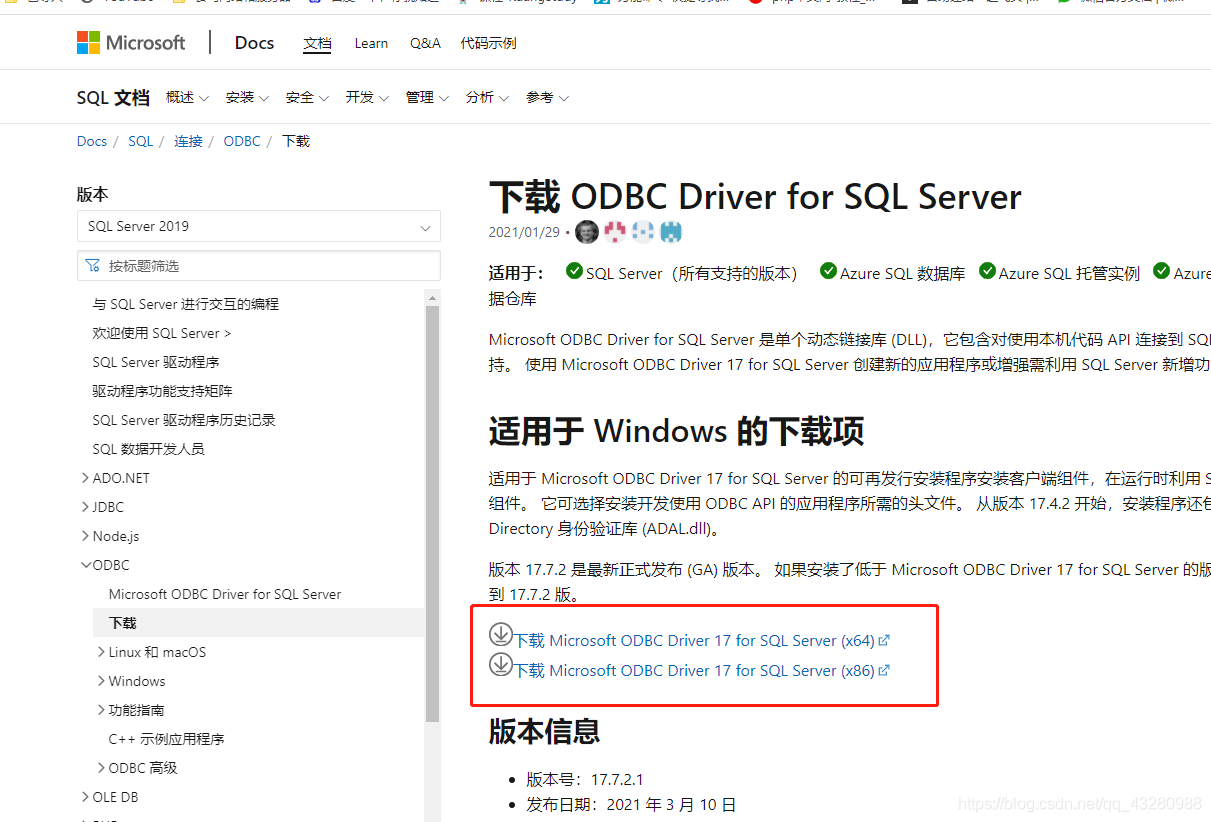Open the pink identicon contributor avatar
1211x822 pixels.
coord(615,232)
